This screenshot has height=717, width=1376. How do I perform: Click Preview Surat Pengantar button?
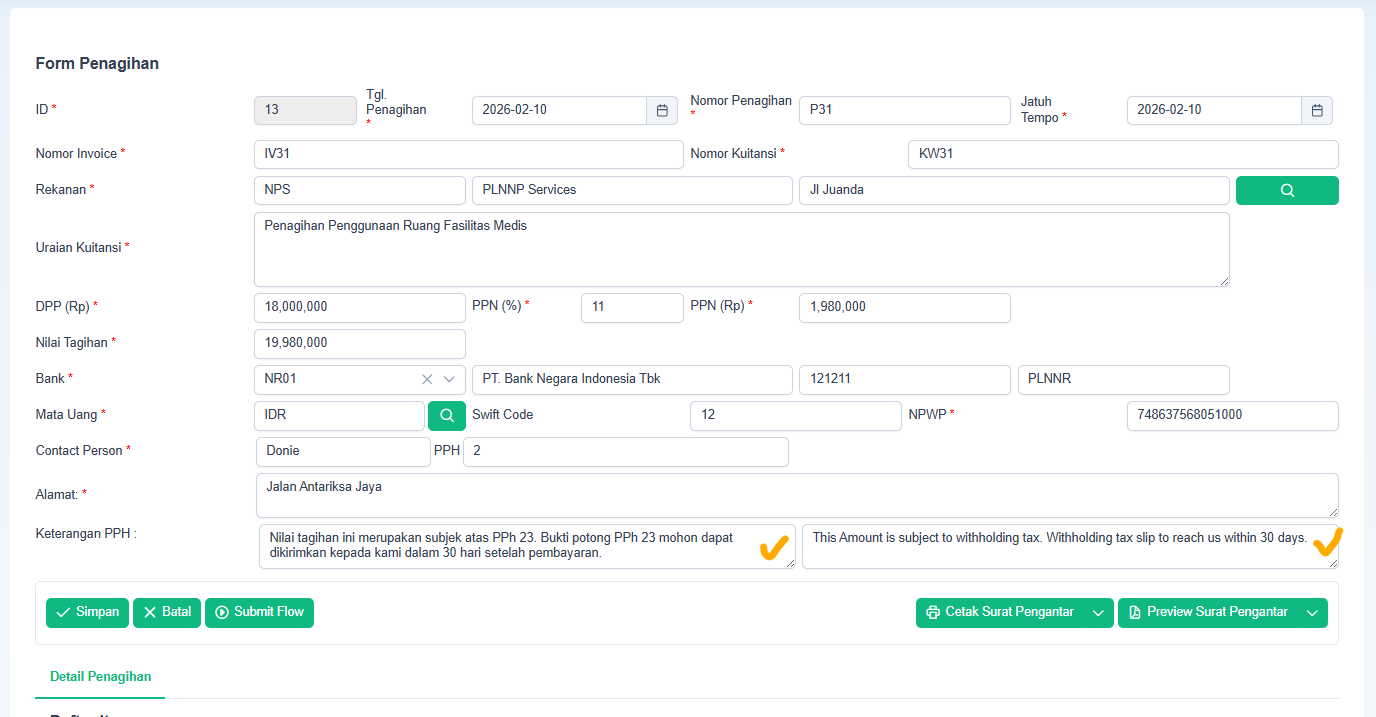[1207, 612]
